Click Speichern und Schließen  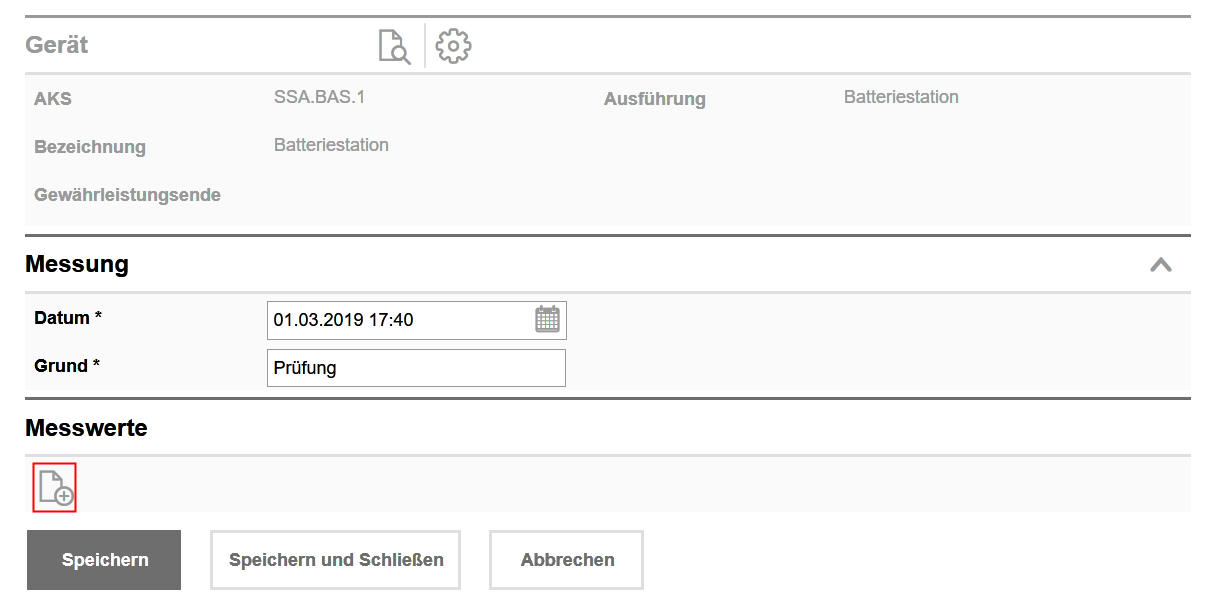click(x=334, y=560)
